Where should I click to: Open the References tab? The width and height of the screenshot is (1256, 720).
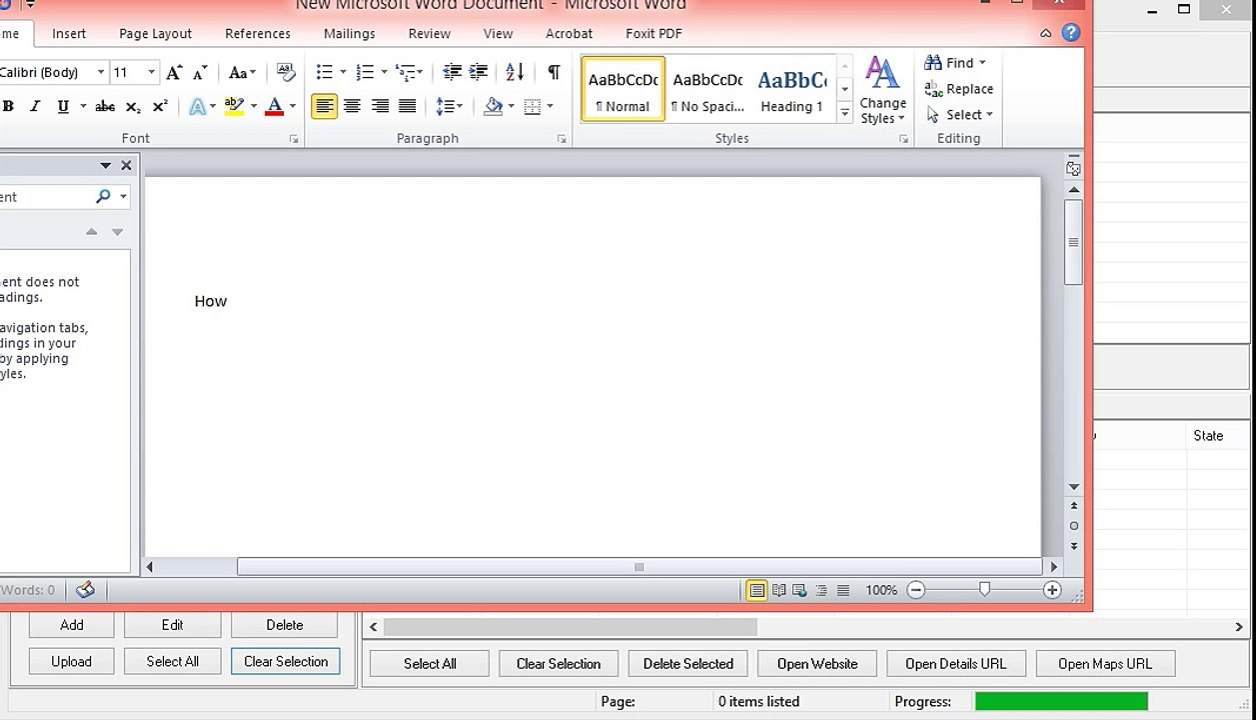click(257, 33)
